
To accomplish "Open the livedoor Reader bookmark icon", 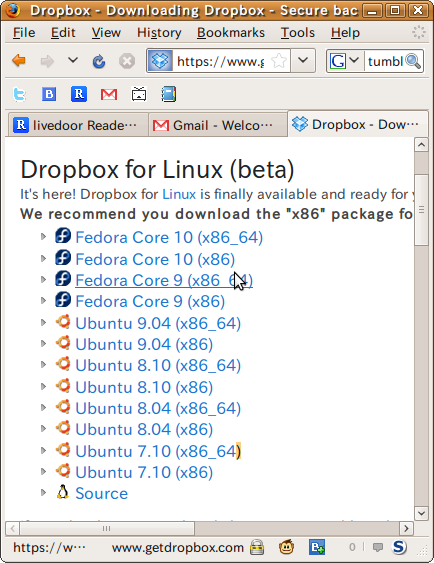I will tap(79, 94).
